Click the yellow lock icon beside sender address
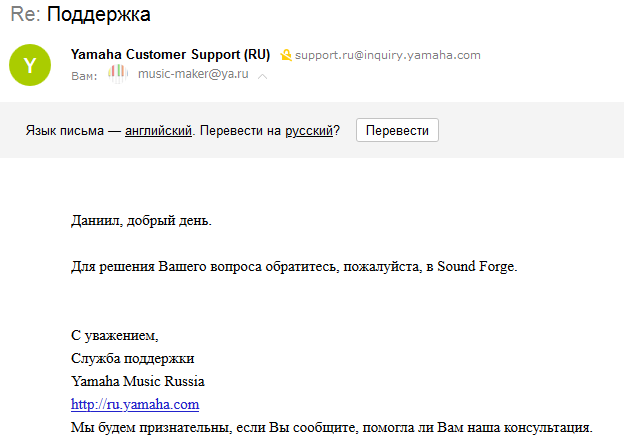Screen dimensions: 624x448 pyautogui.click(x=285, y=55)
